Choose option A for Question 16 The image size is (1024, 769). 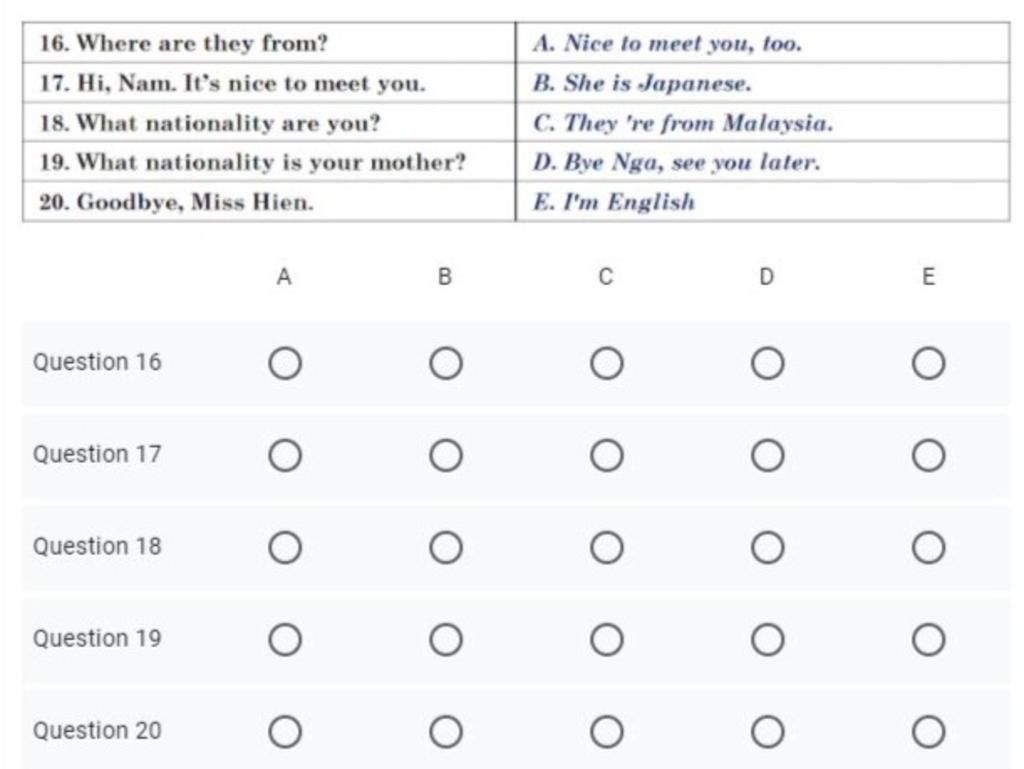coord(284,364)
